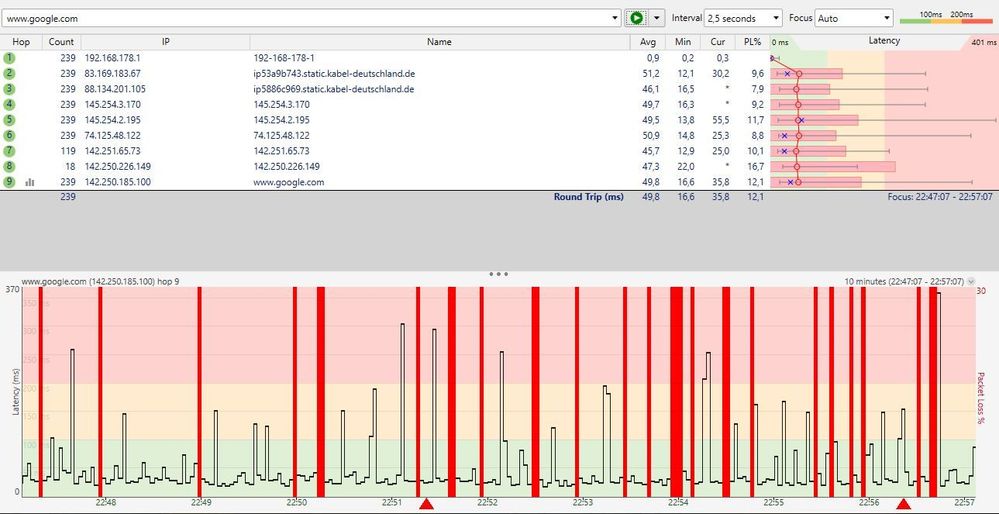
Task: Open the Interval 2,5 seconds dropdown
Action: (744, 18)
